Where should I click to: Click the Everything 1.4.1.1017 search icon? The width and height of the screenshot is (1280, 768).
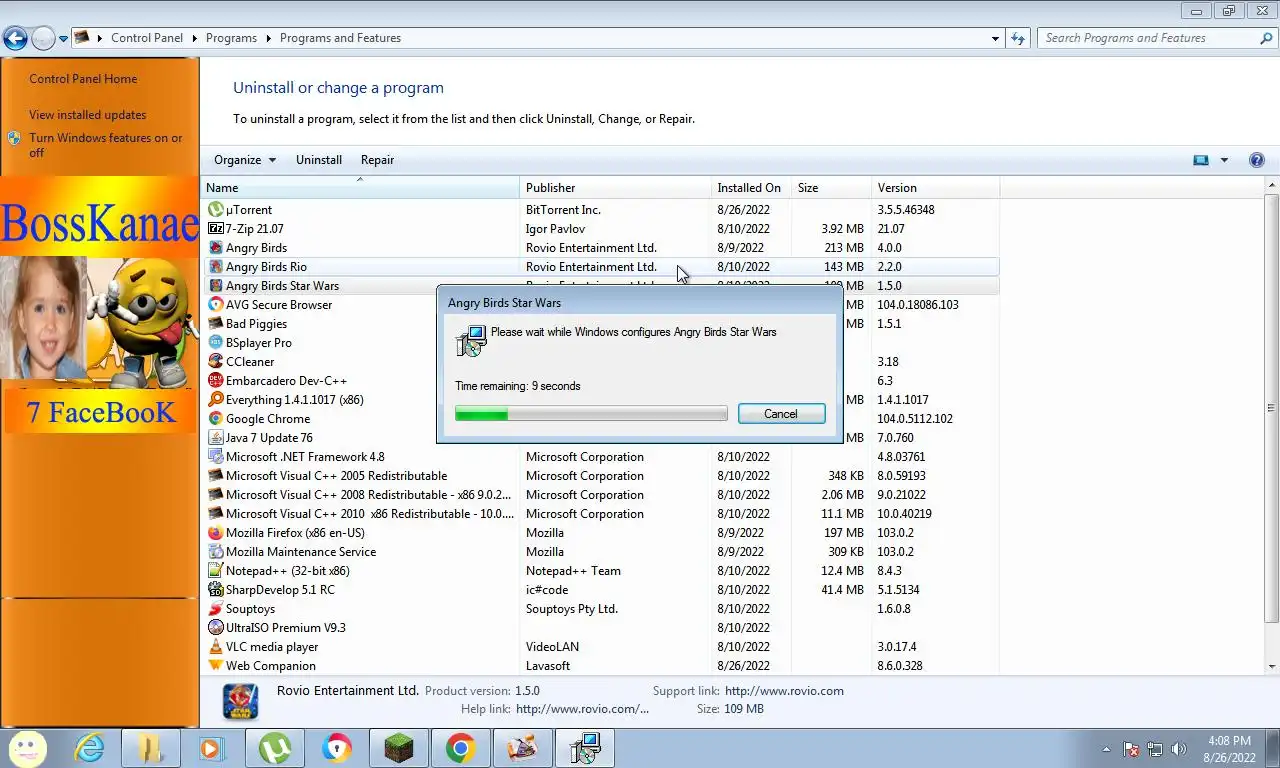pyautogui.click(x=216, y=400)
